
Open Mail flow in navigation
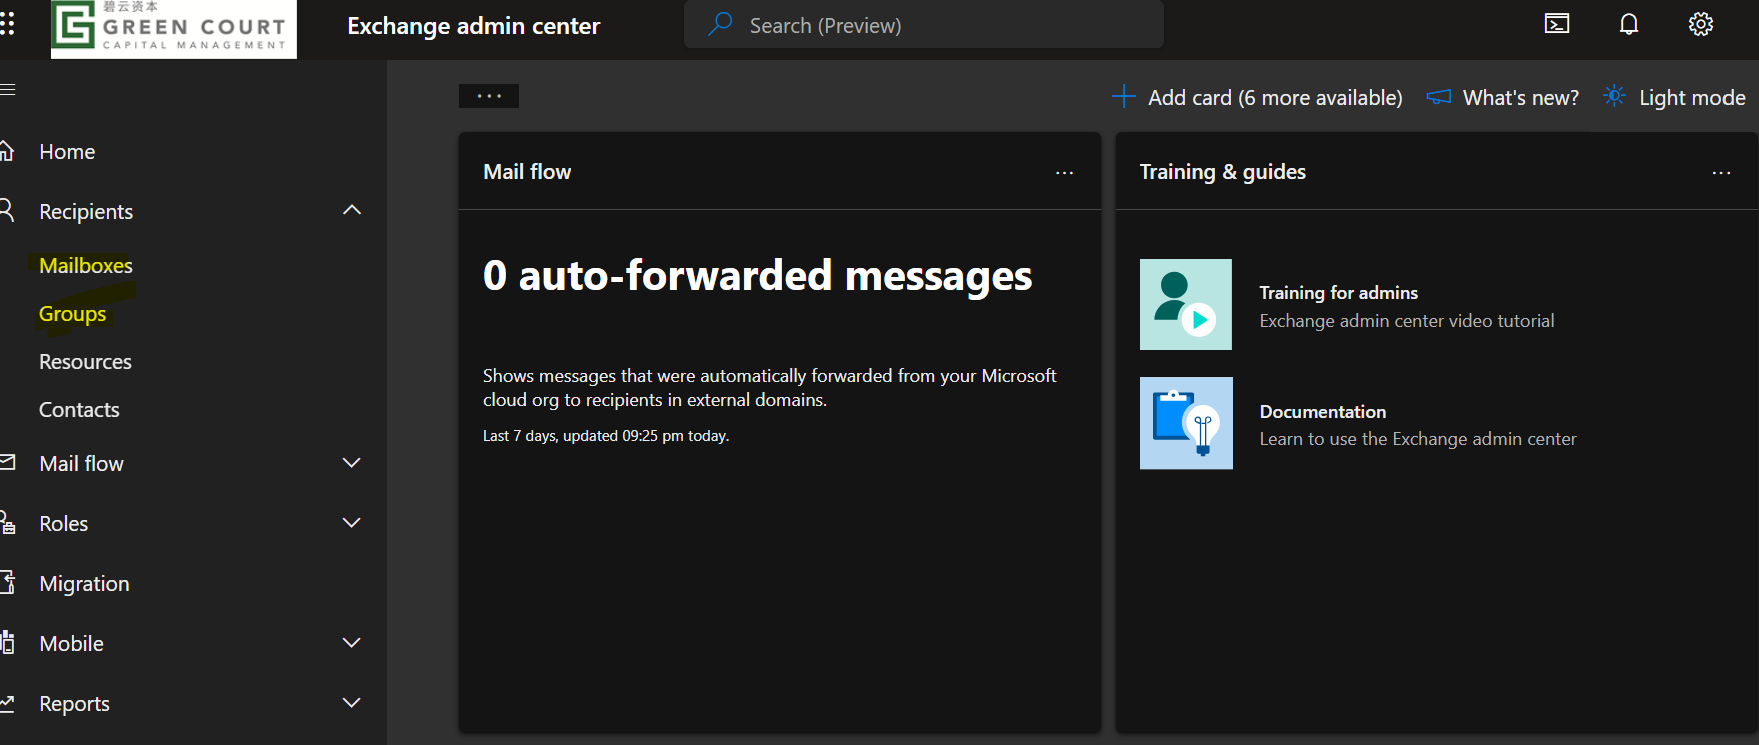pyautogui.click(x=81, y=464)
